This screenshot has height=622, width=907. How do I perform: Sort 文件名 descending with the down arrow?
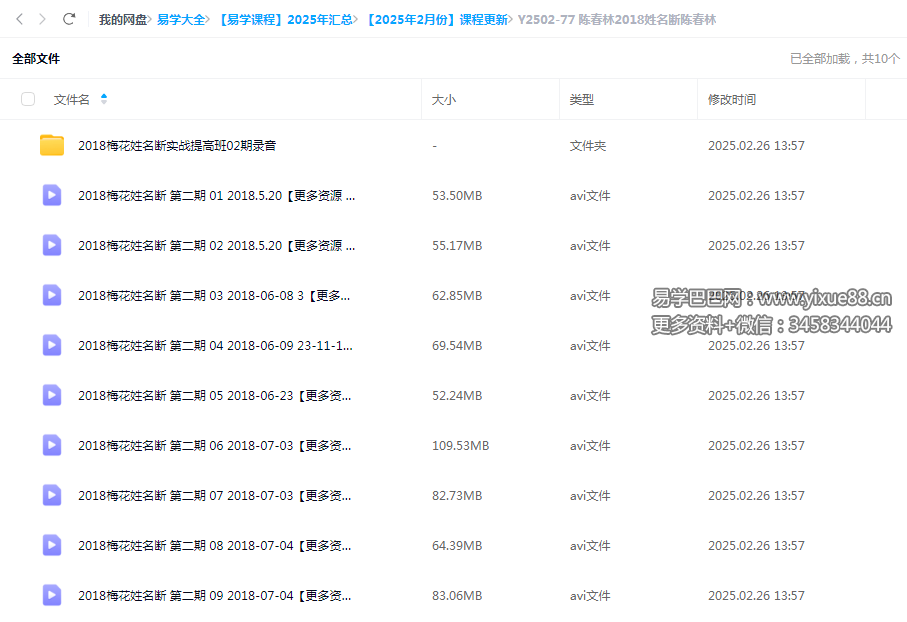tap(105, 103)
